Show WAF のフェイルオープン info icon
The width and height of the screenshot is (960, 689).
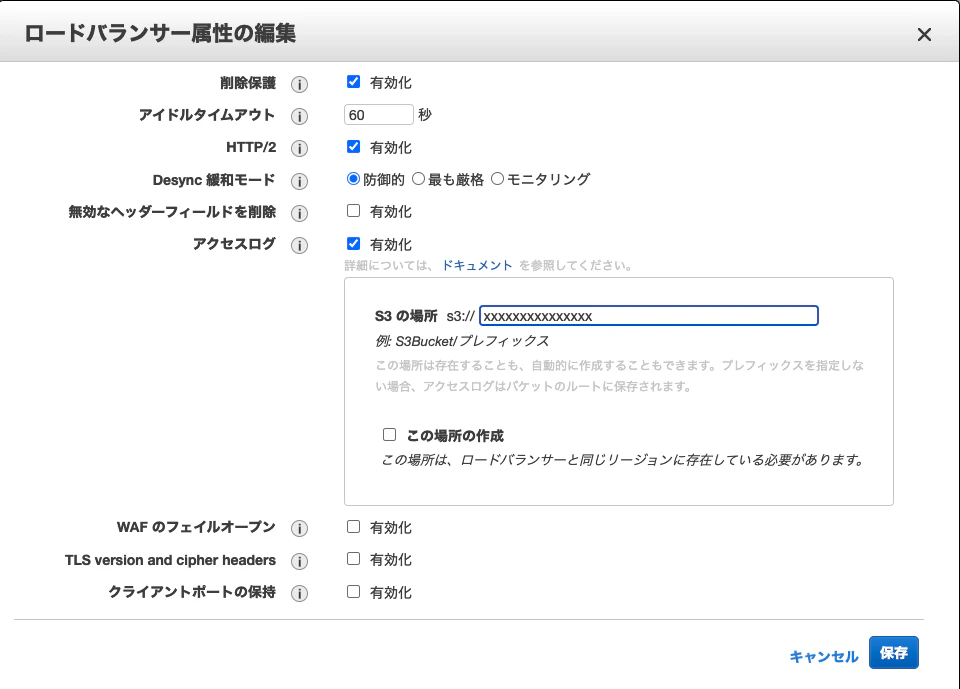tap(299, 529)
